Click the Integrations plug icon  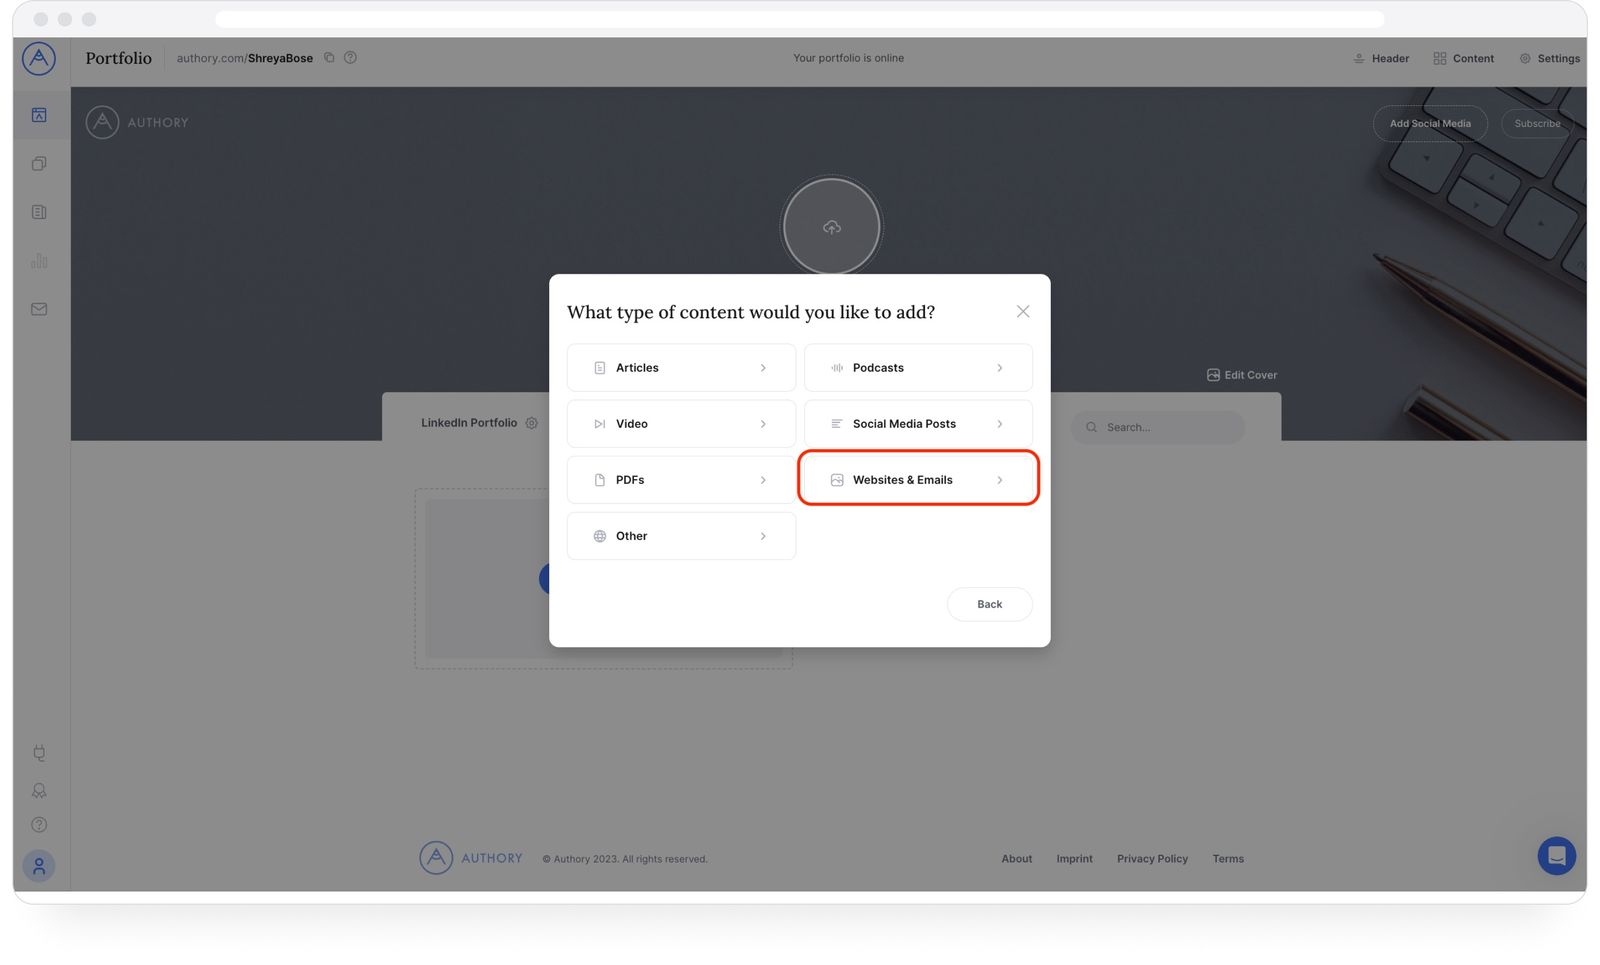click(x=39, y=753)
